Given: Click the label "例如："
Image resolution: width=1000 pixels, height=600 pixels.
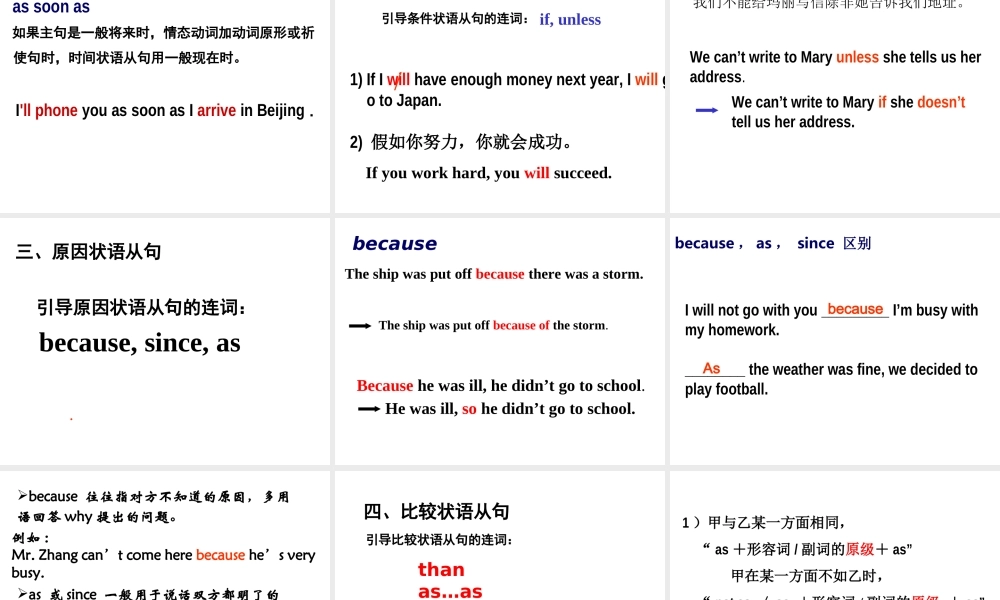Looking at the screenshot, I should point(31,538).
